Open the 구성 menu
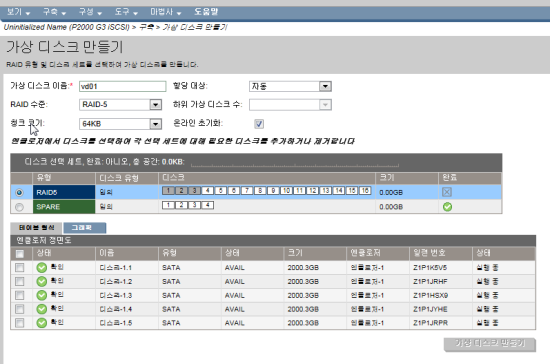Screen dimensions: 550x364 pos(90,12)
